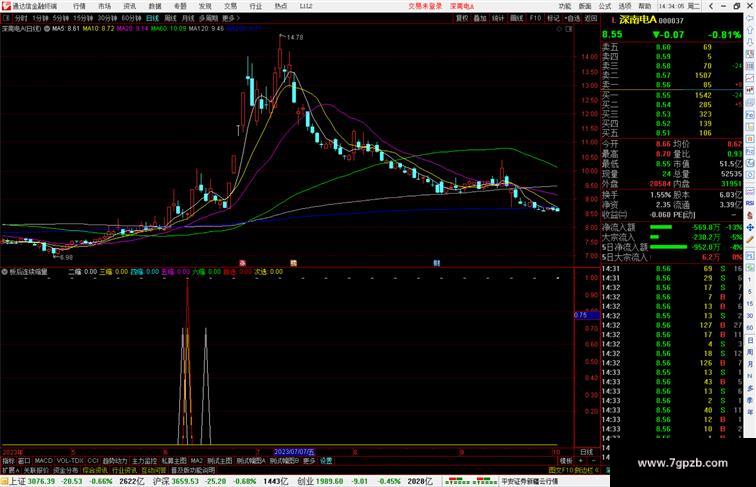Click the 2023/07/07 date marker on time axis
Image resolution: width=756 pixels, height=487 pixels.
tap(294, 452)
